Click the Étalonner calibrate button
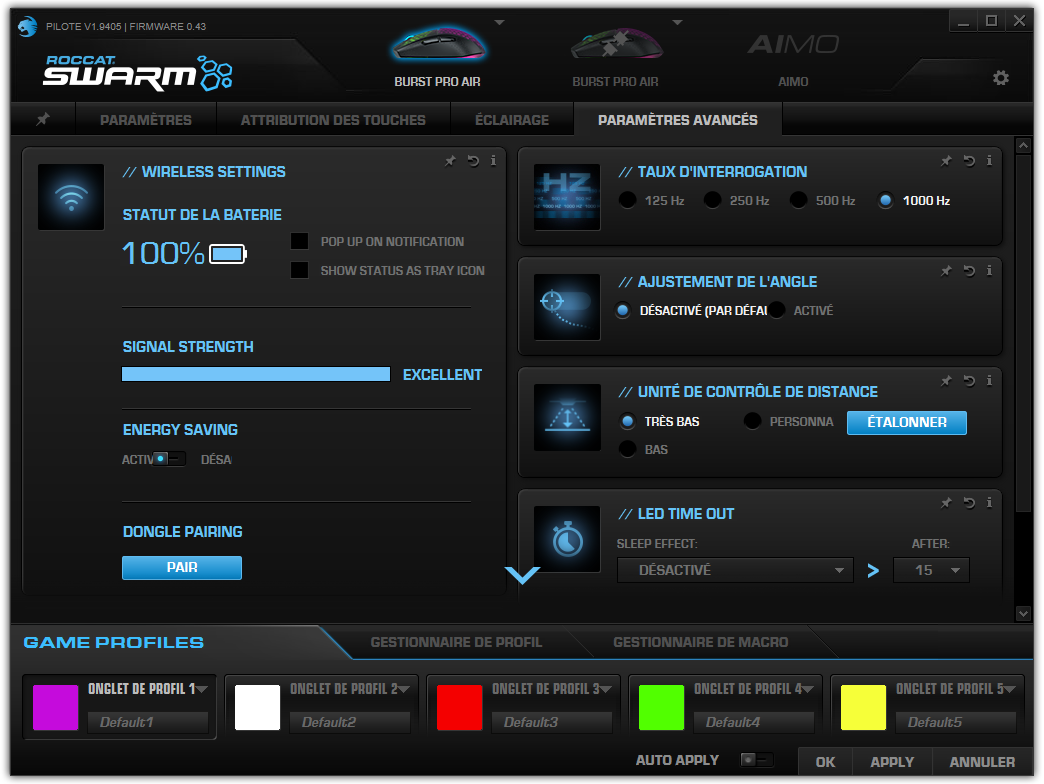 tap(906, 422)
